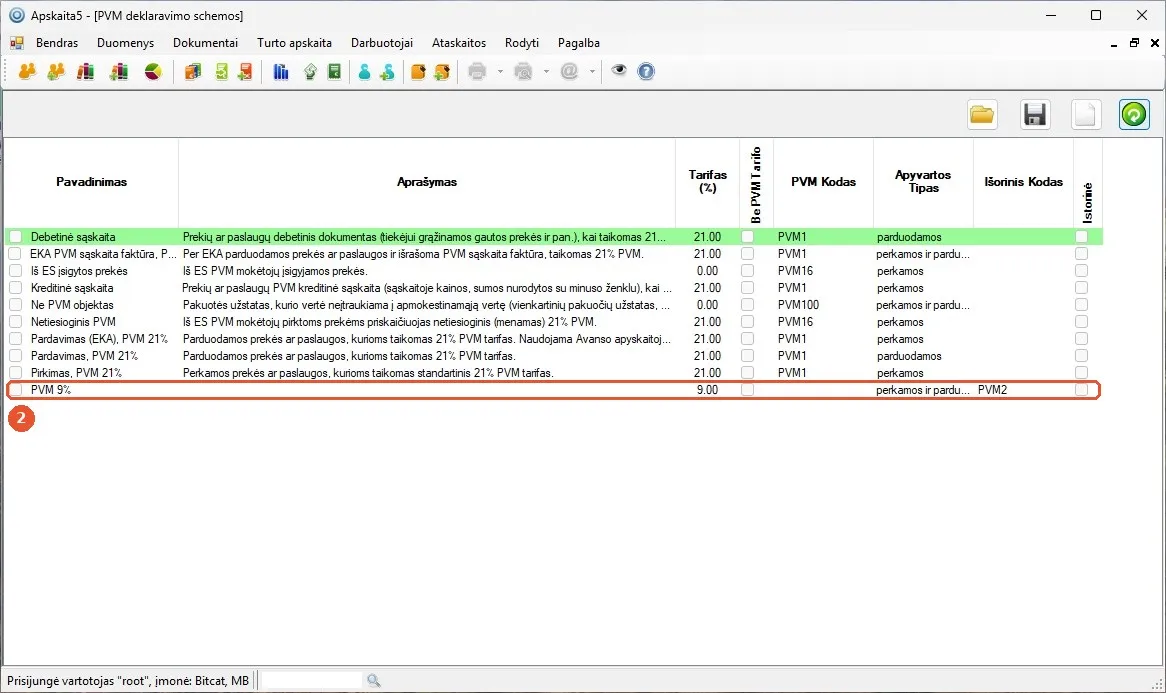Click the @ email toolbar icon
The height and width of the screenshot is (693, 1166).
(570, 71)
